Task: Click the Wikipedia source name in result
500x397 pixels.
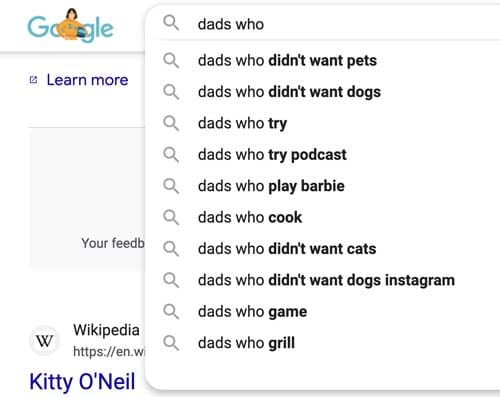Action: 106,330
